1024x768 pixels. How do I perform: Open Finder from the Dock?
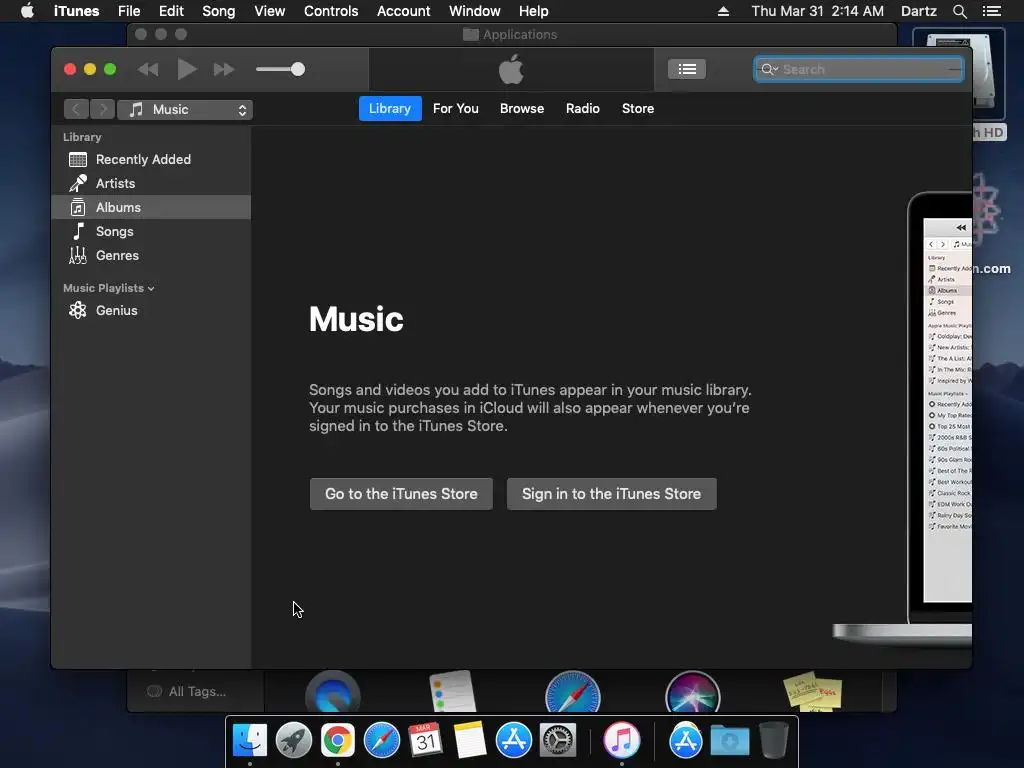250,740
